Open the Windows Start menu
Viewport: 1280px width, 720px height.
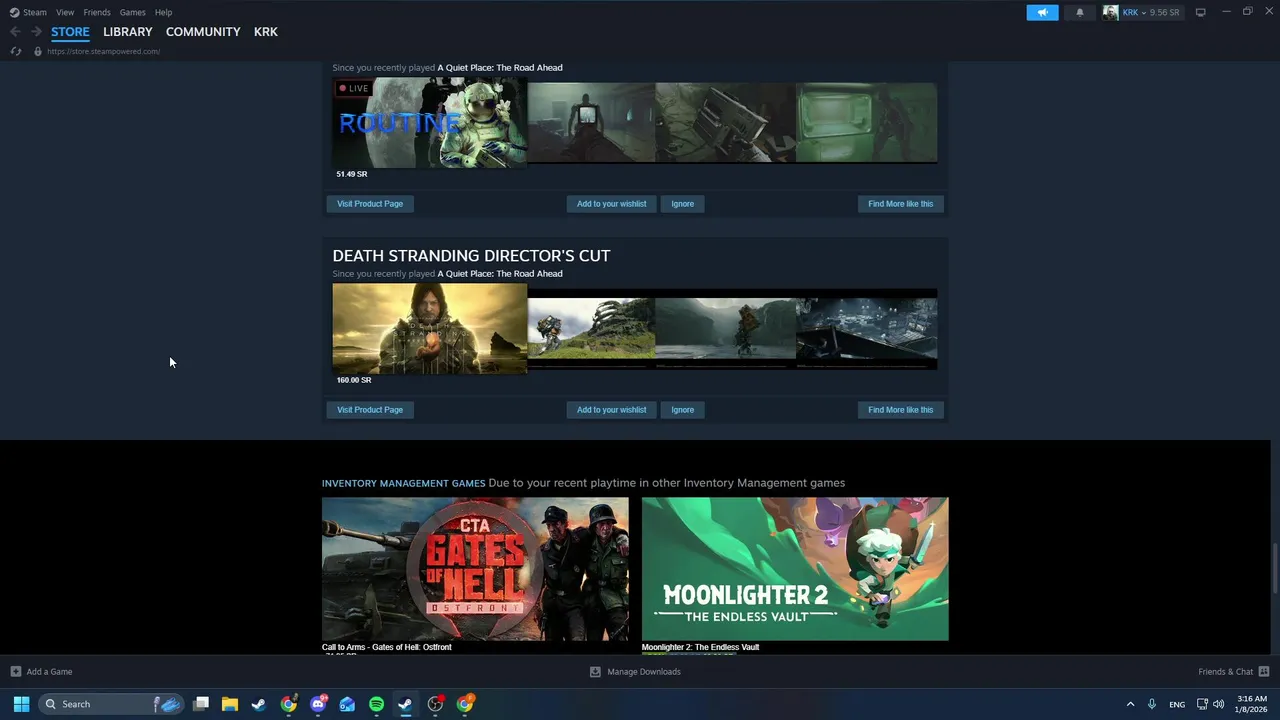(21, 704)
